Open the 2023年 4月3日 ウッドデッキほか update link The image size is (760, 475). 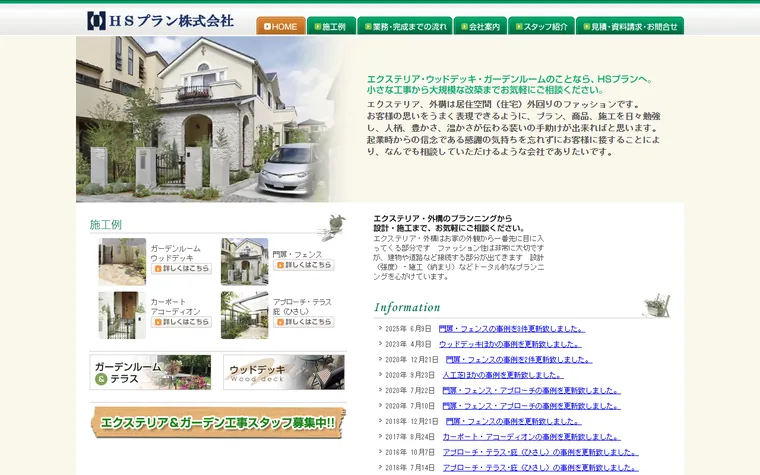[x=510, y=344]
